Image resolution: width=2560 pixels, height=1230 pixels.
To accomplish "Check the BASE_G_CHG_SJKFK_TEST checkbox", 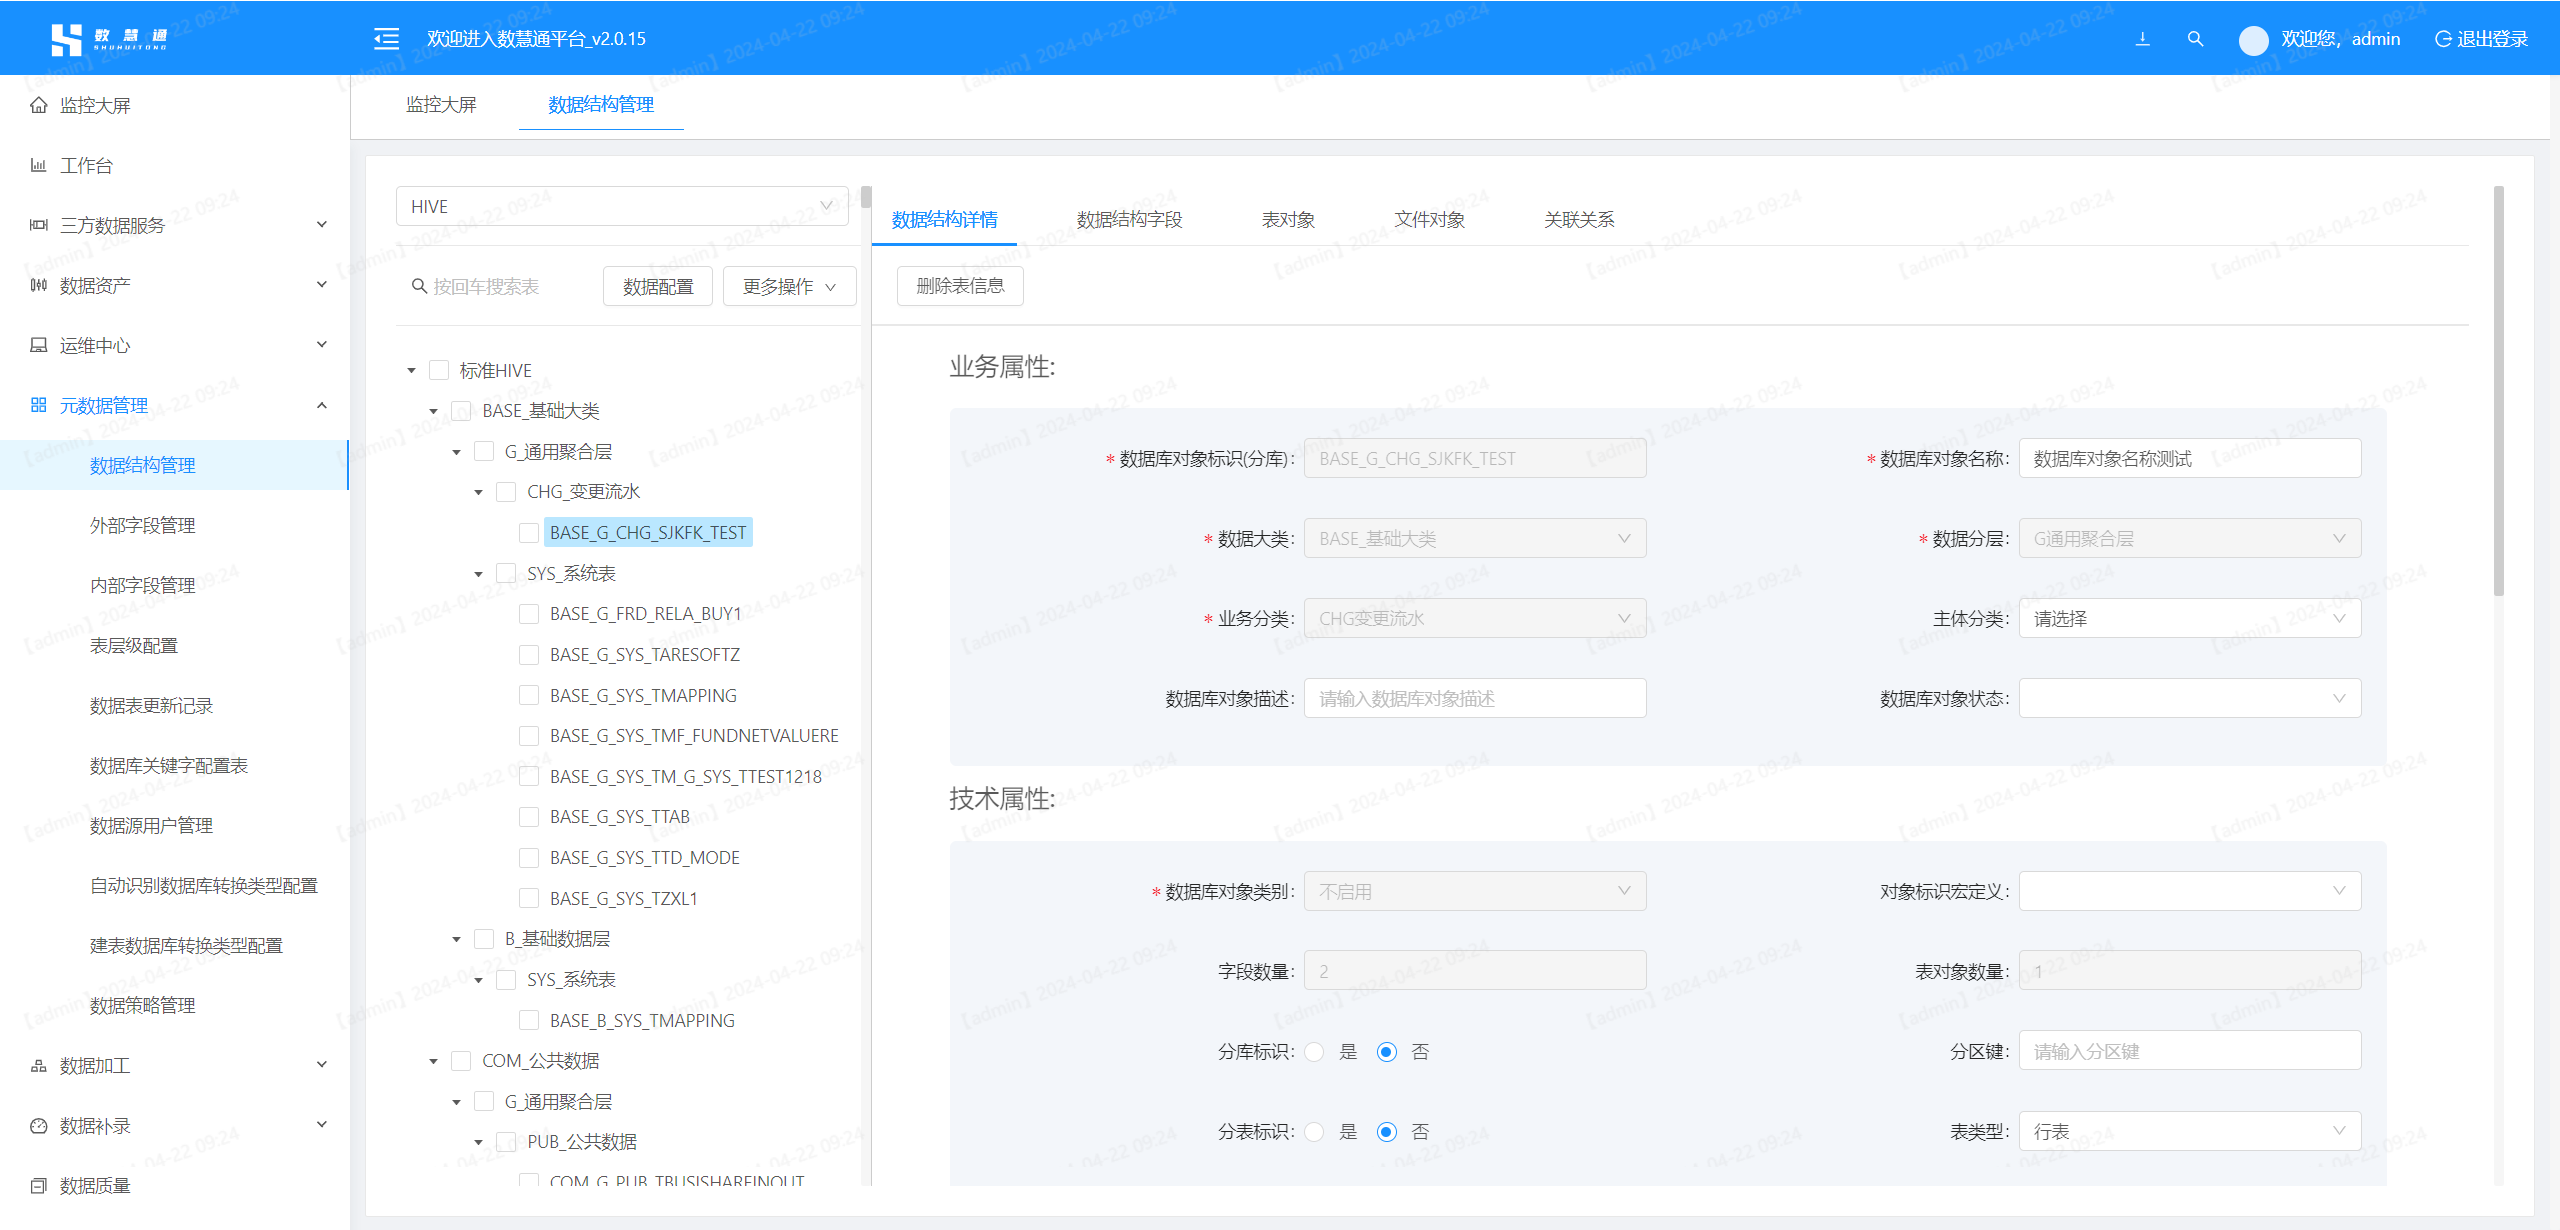I will coord(529,533).
